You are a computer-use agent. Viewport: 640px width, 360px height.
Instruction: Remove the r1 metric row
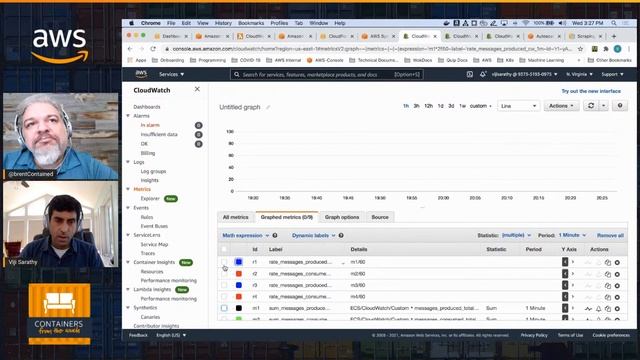pos(617,262)
